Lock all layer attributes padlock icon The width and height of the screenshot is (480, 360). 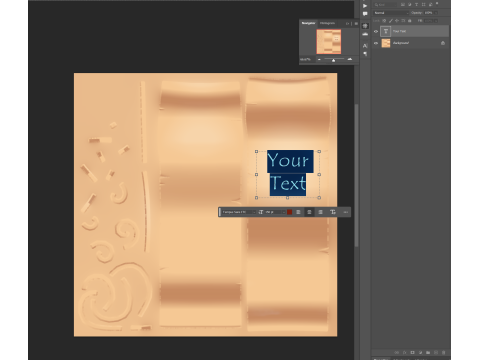click(409, 21)
